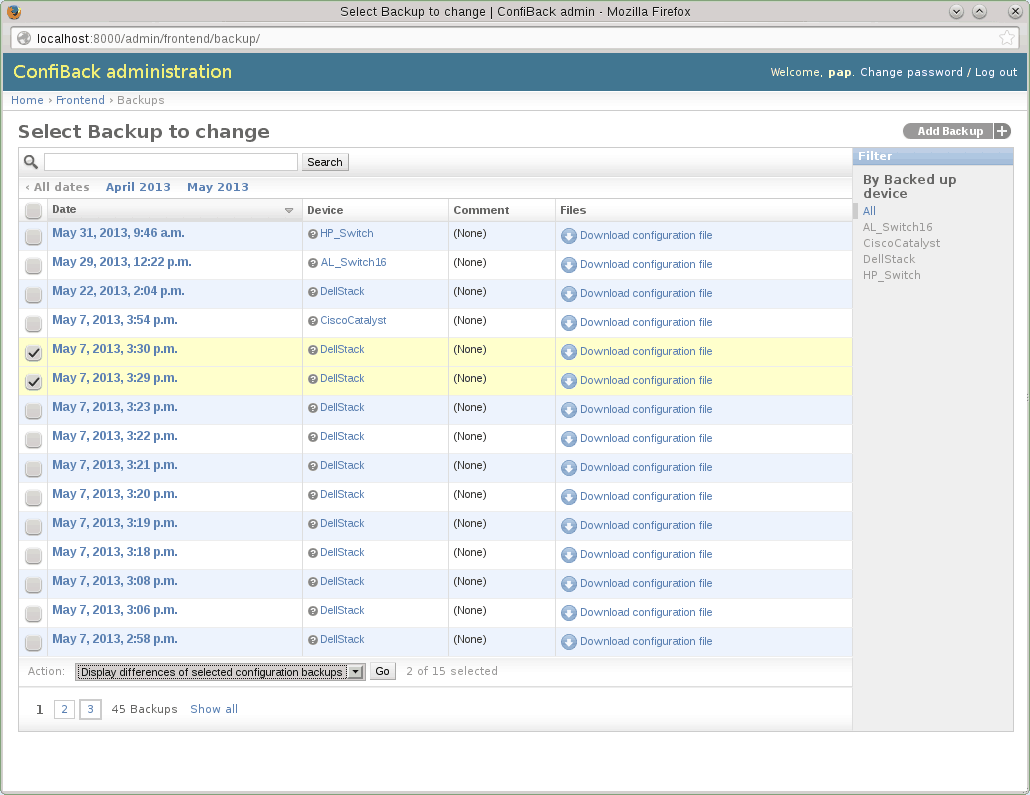Click the download icon on AL_Switch16 row
The height and width of the screenshot is (795, 1030).
(568, 264)
